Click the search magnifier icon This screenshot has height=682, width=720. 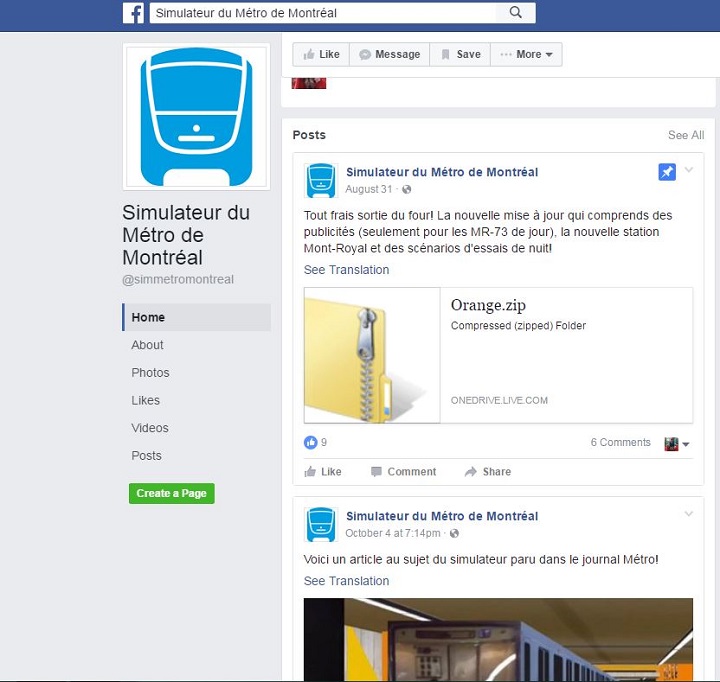(x=516, y=12)
